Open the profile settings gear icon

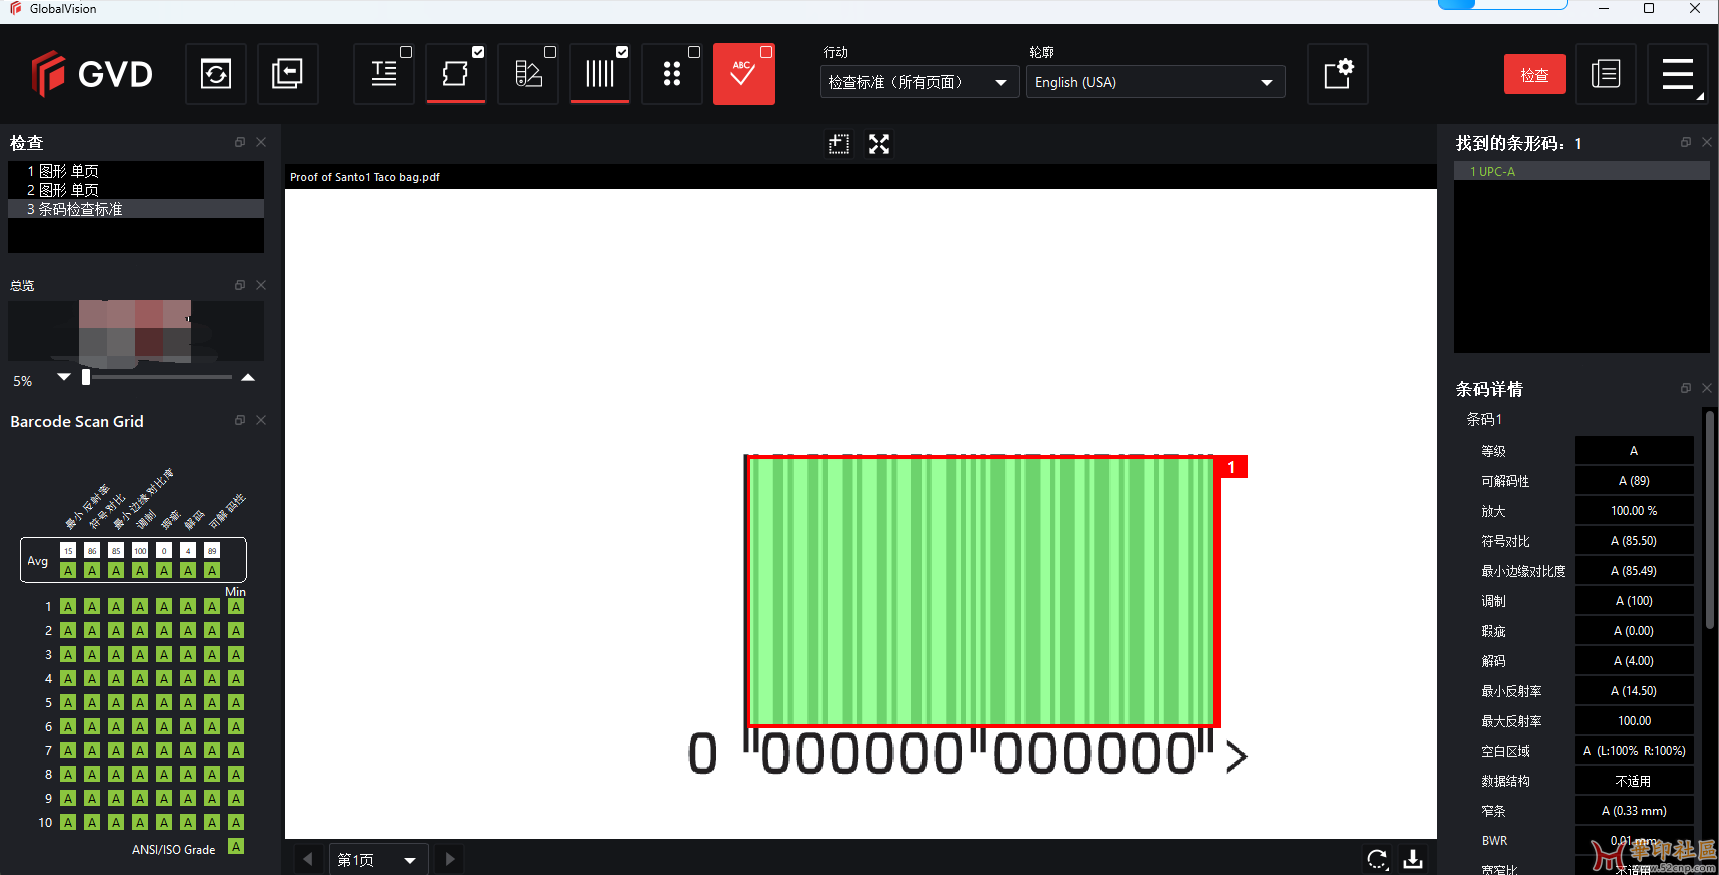coord(1338,74)
